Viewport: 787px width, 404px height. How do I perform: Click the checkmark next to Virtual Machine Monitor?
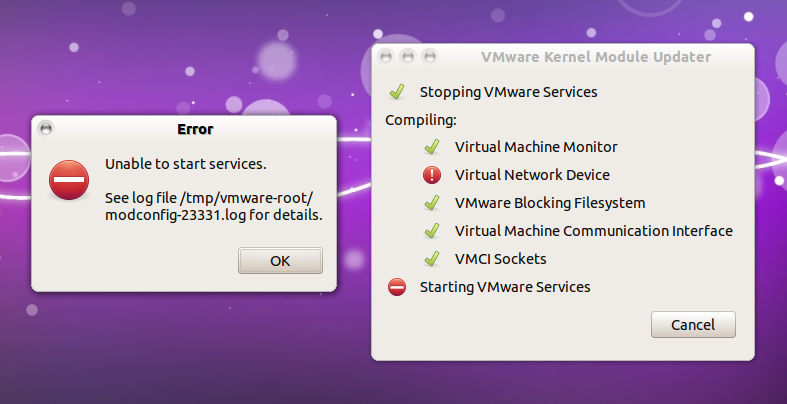[x=432, y=147]
